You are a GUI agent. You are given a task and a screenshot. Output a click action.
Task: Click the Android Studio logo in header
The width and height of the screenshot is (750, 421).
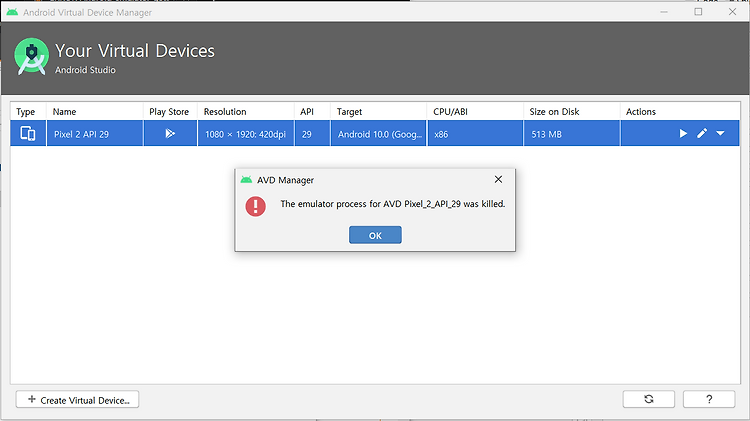32,56
